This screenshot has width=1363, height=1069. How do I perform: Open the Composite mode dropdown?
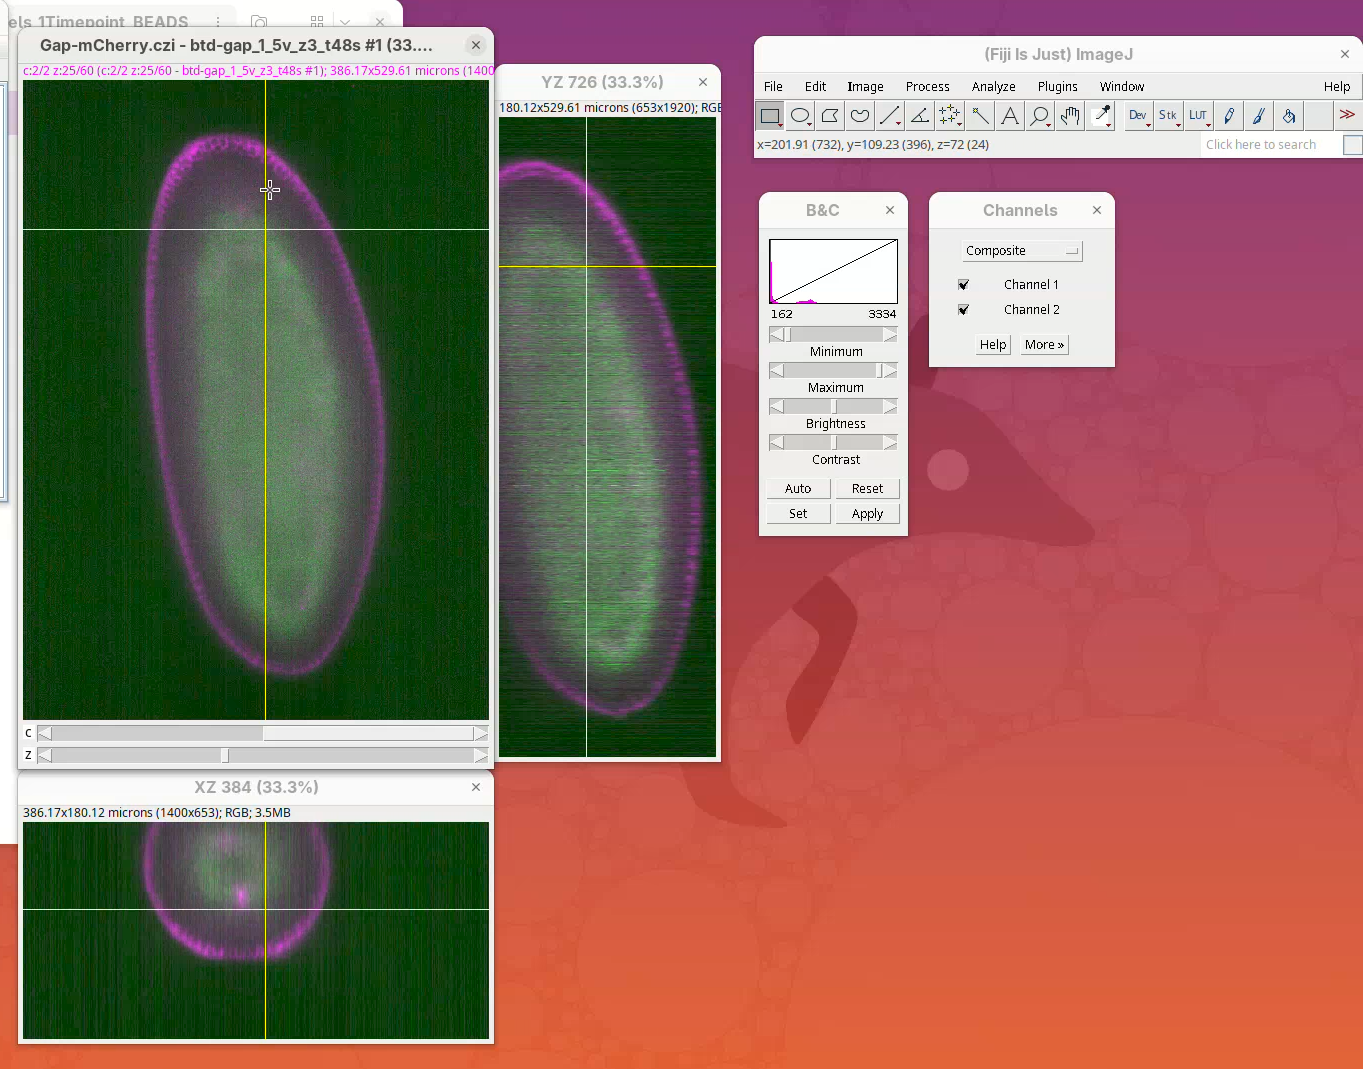(x=1022, y=251)
